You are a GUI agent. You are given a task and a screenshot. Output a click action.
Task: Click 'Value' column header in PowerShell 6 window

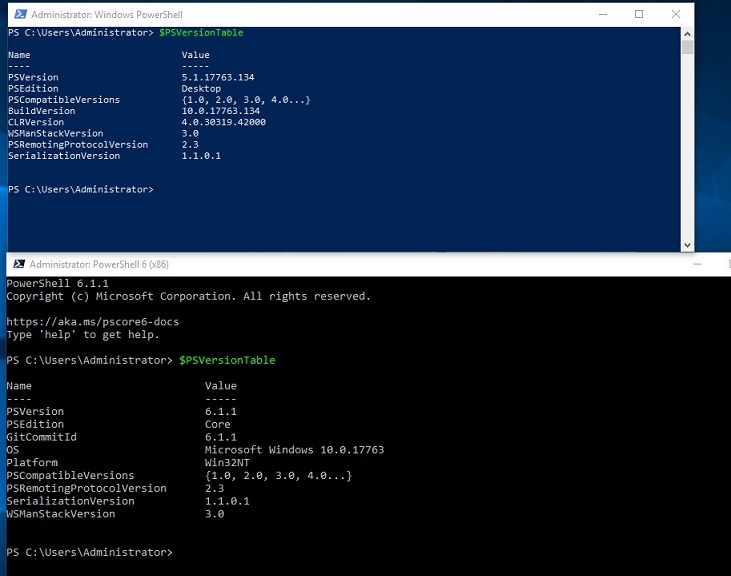221,386
